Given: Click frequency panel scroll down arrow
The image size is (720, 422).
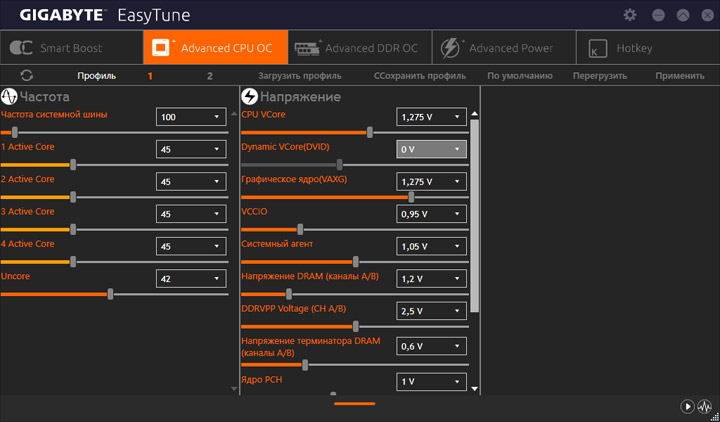Looking at the screenshot, I should (x=234, y=388).
